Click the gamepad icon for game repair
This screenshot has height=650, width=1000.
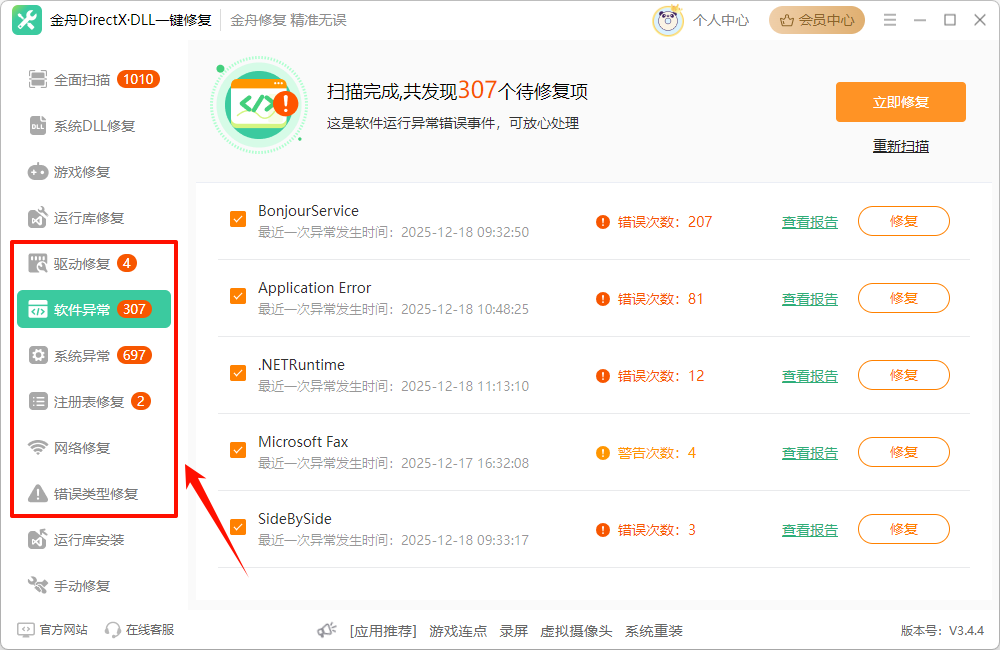tap(38, 172)
